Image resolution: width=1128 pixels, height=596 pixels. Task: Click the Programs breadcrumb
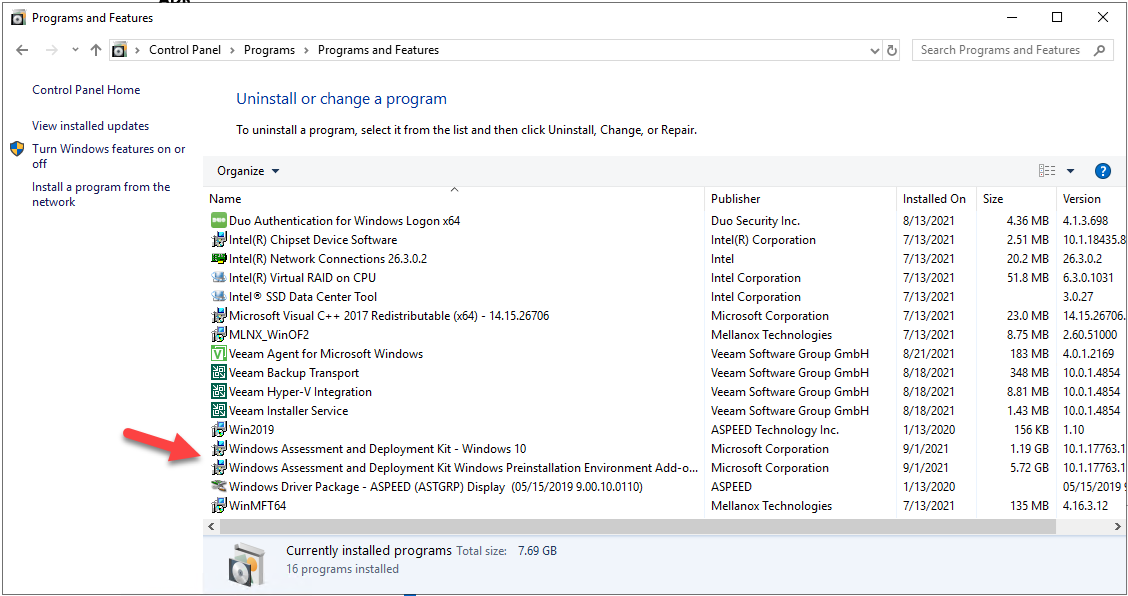tap(269, 50)
